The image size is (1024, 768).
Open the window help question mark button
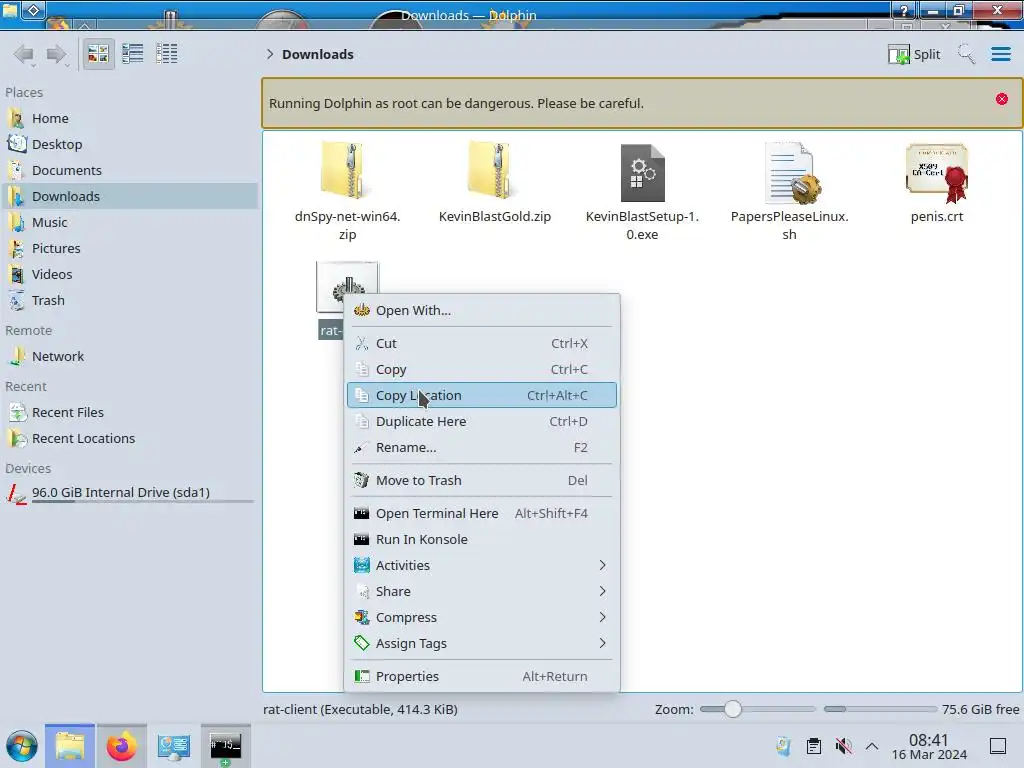pyautogui.click(x=904, y=10)
